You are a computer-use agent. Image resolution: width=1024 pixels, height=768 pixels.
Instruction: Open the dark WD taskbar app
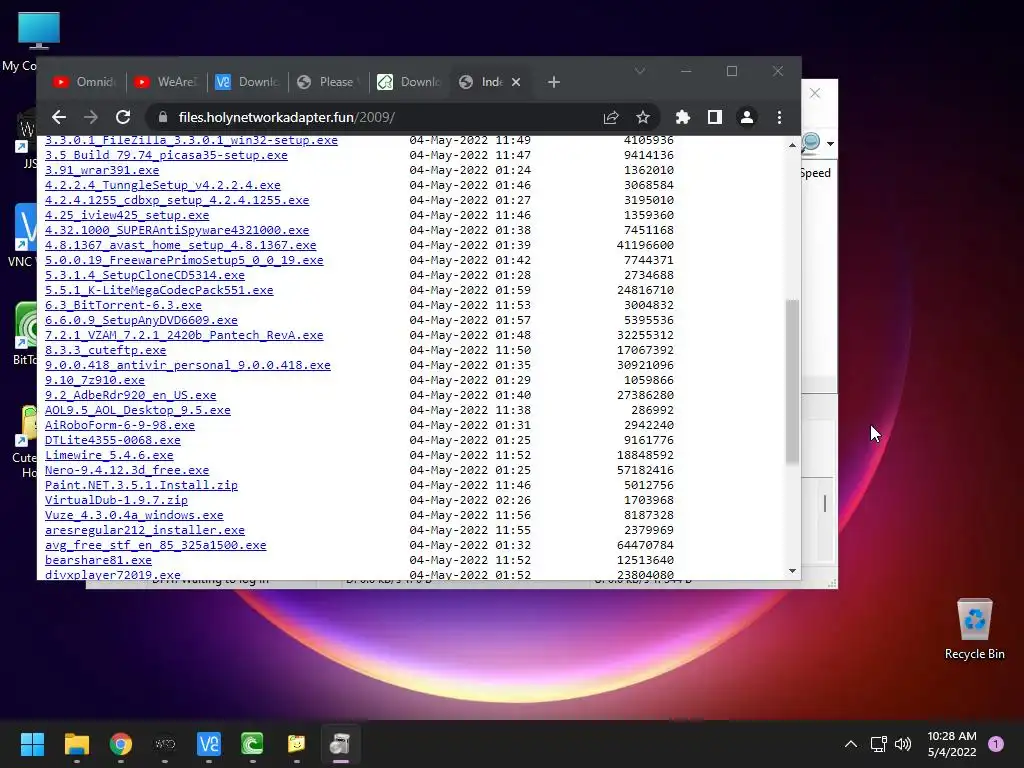(165, 744)
